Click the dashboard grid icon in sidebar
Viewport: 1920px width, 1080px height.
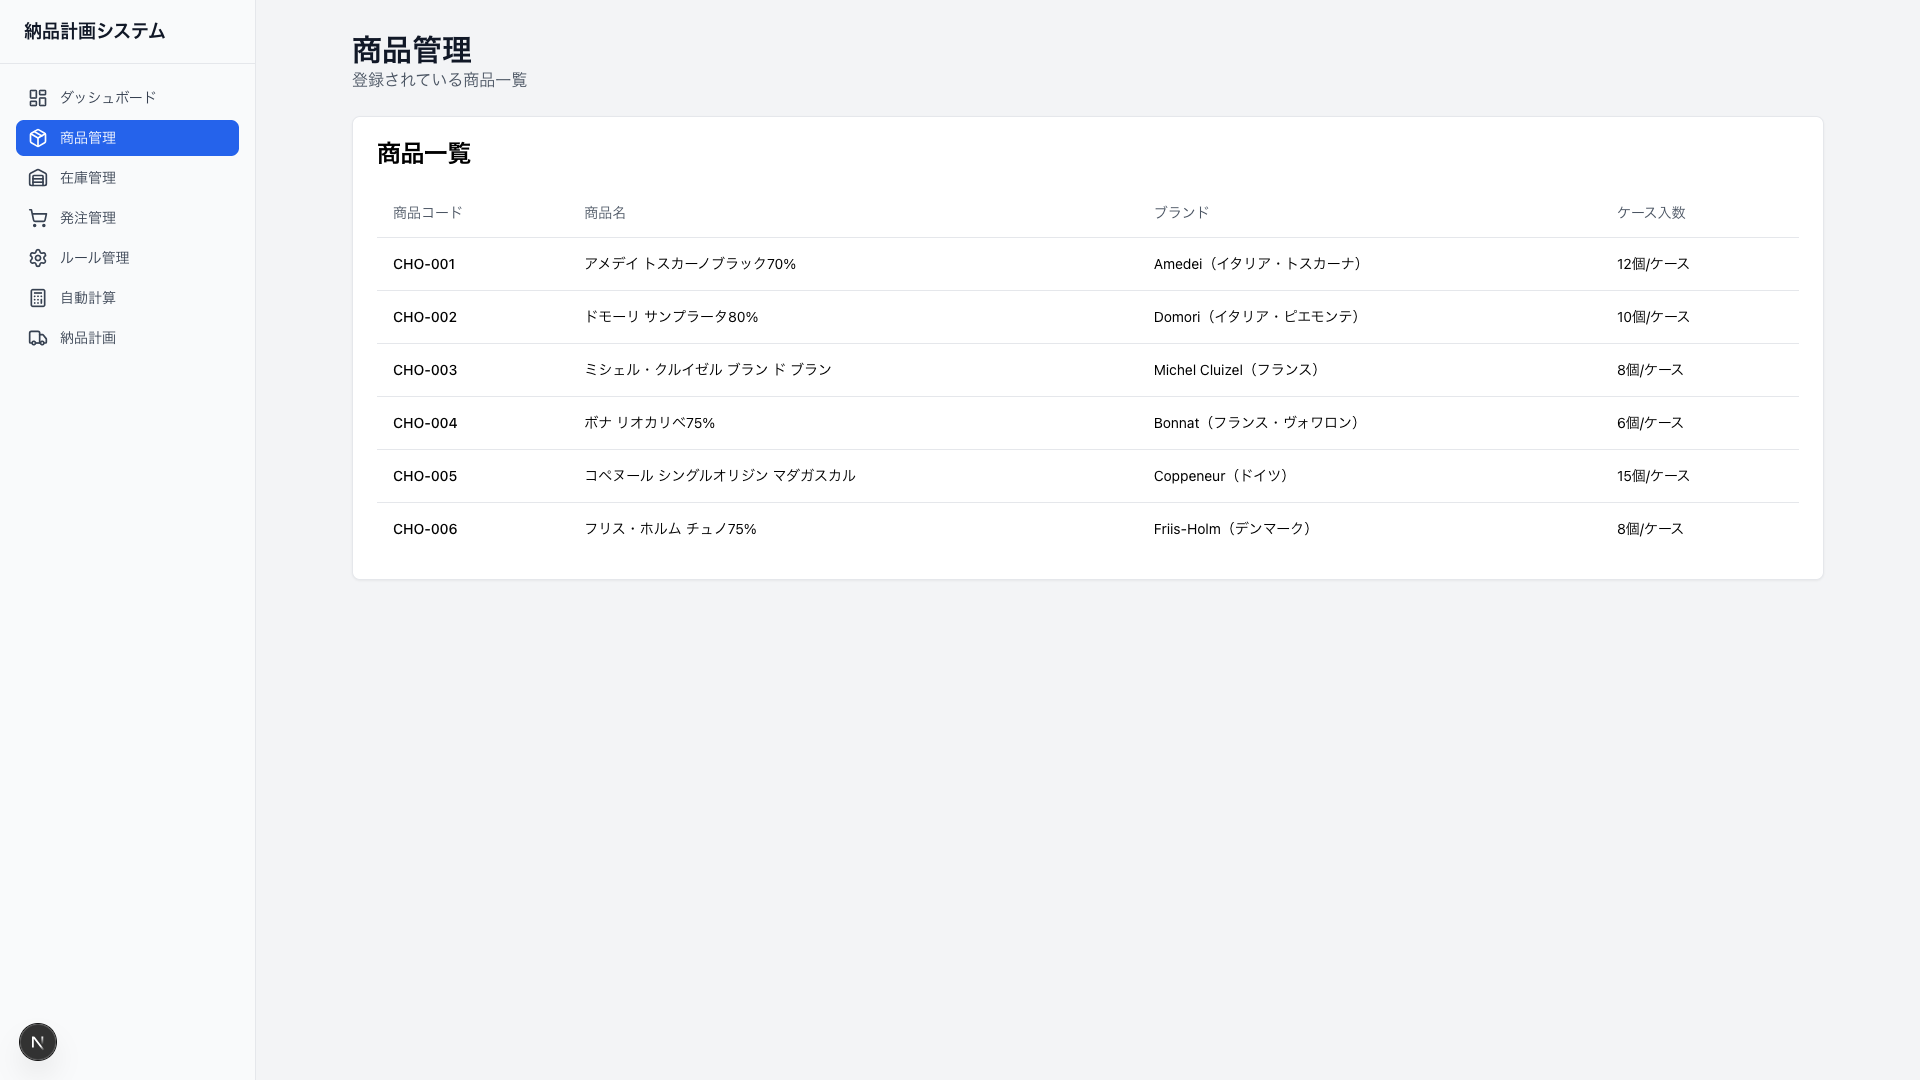pyautogui.click(x=38, y=98)
